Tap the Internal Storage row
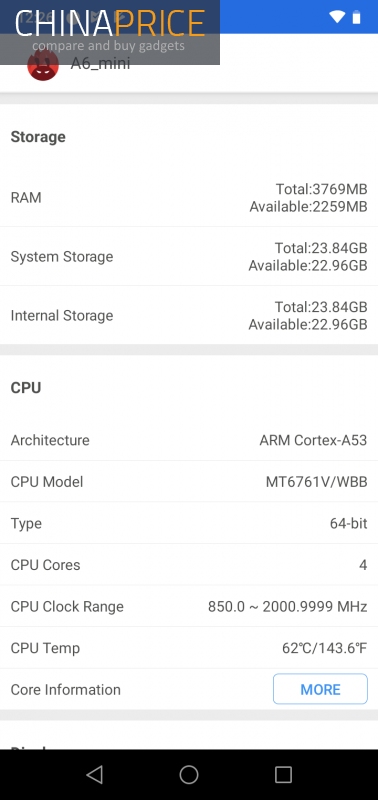Screen dimensions: 378x800 pos(189,315)
